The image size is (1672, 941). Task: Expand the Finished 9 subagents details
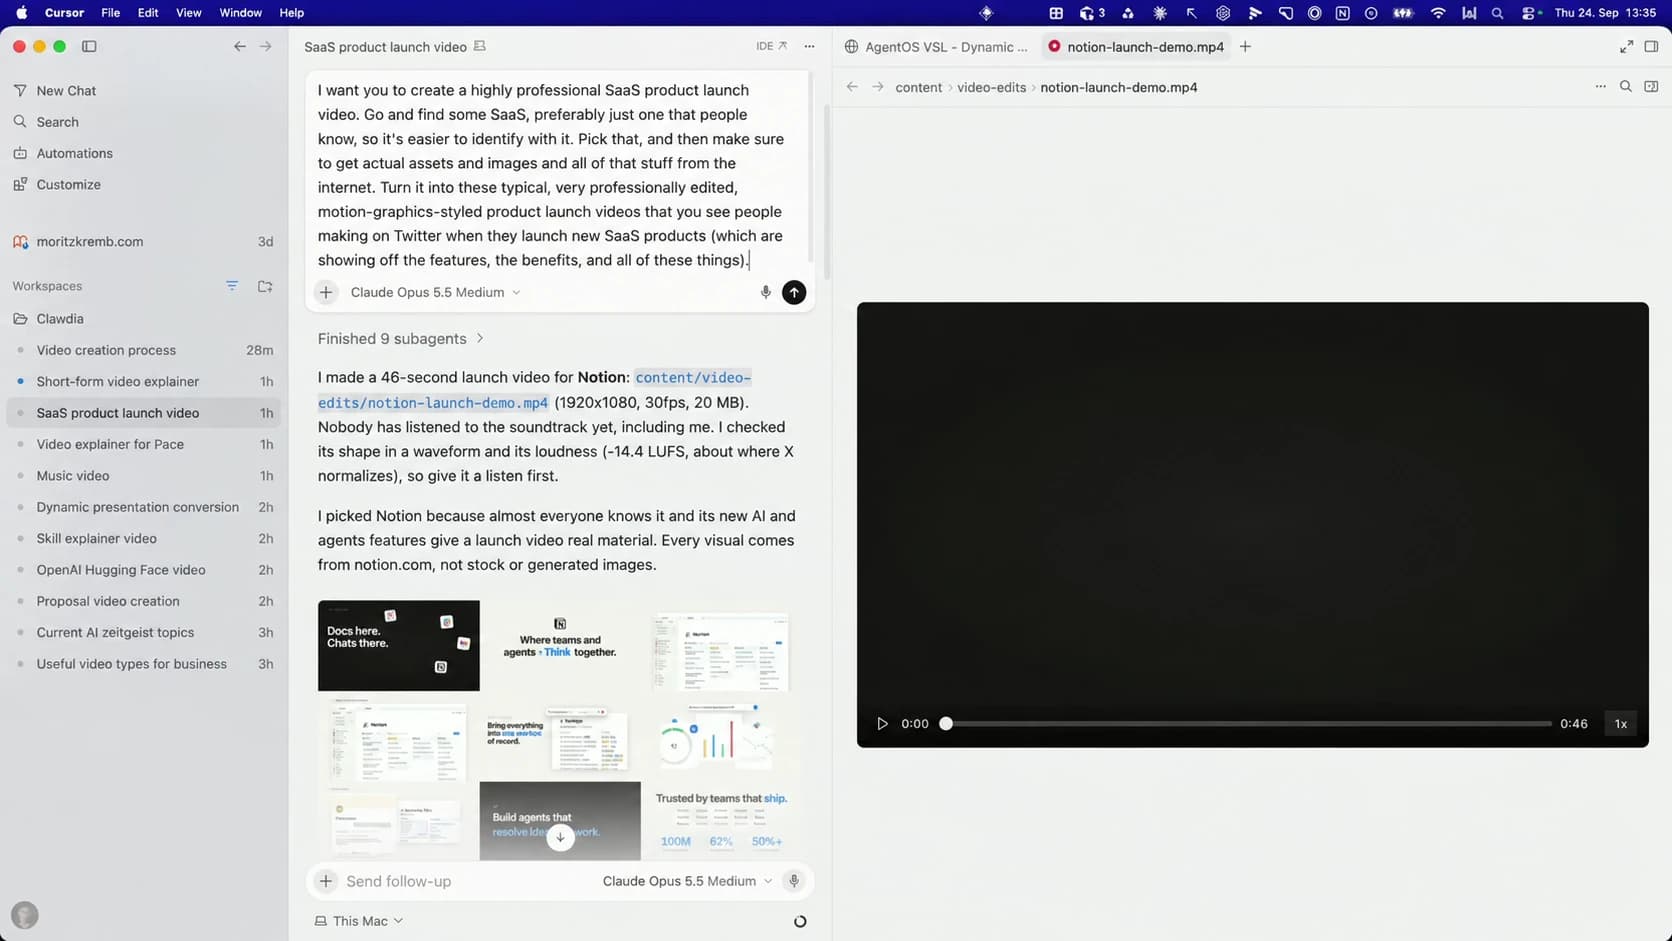pos(401,339)
